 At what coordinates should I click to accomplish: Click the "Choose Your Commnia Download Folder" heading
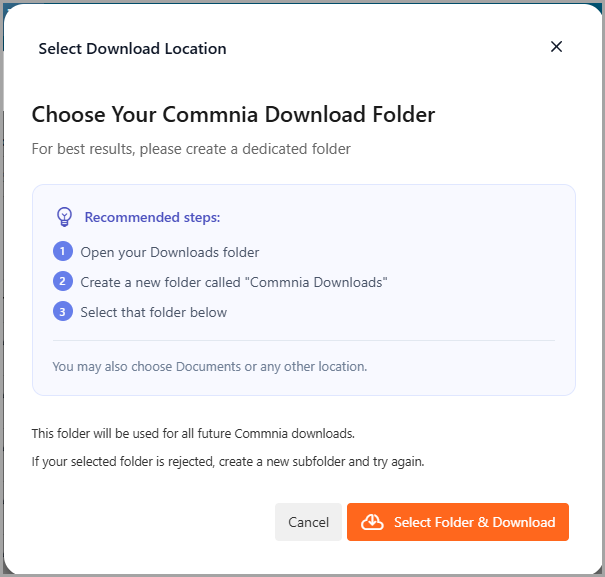click(233, 114)
